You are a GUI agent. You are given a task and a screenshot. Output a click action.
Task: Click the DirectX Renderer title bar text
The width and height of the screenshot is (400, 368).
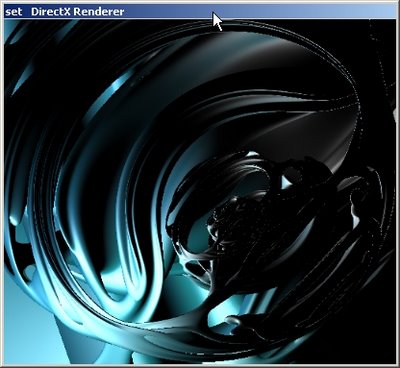tap(77, 12)
